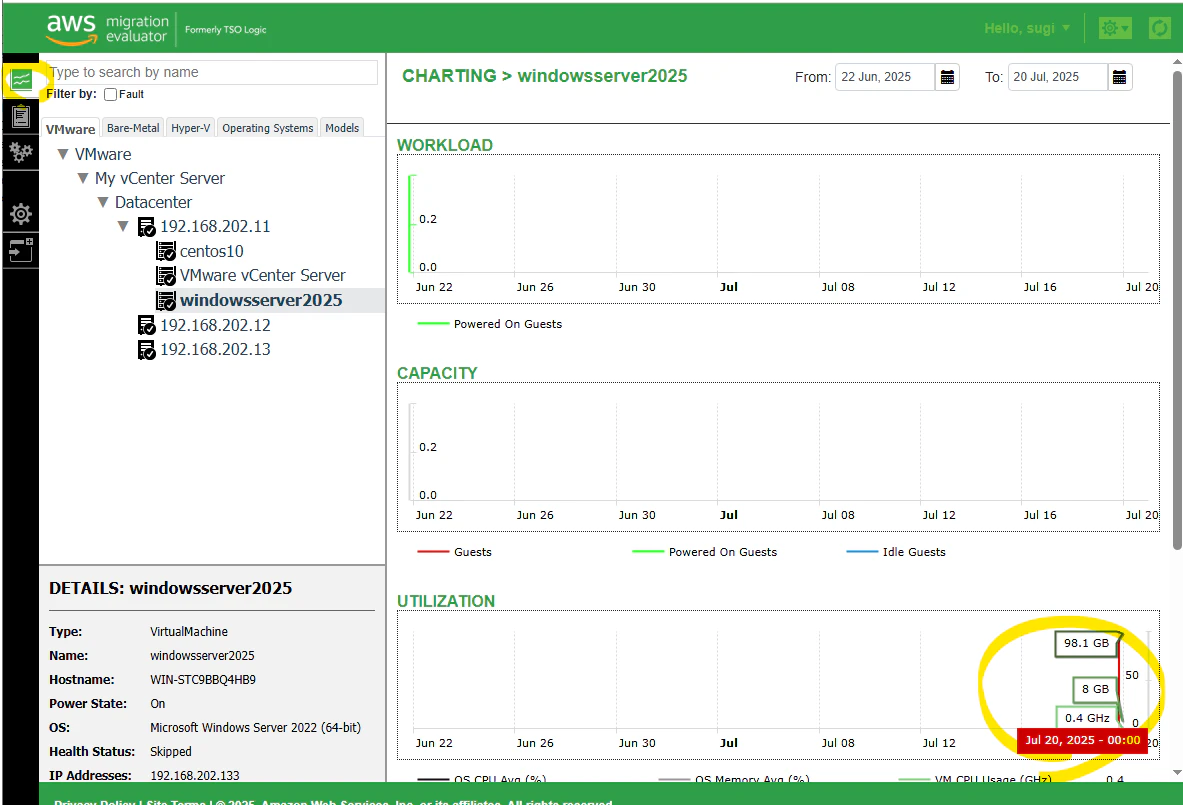Click the AWS Migration Evaluator logo

[107, 29]
